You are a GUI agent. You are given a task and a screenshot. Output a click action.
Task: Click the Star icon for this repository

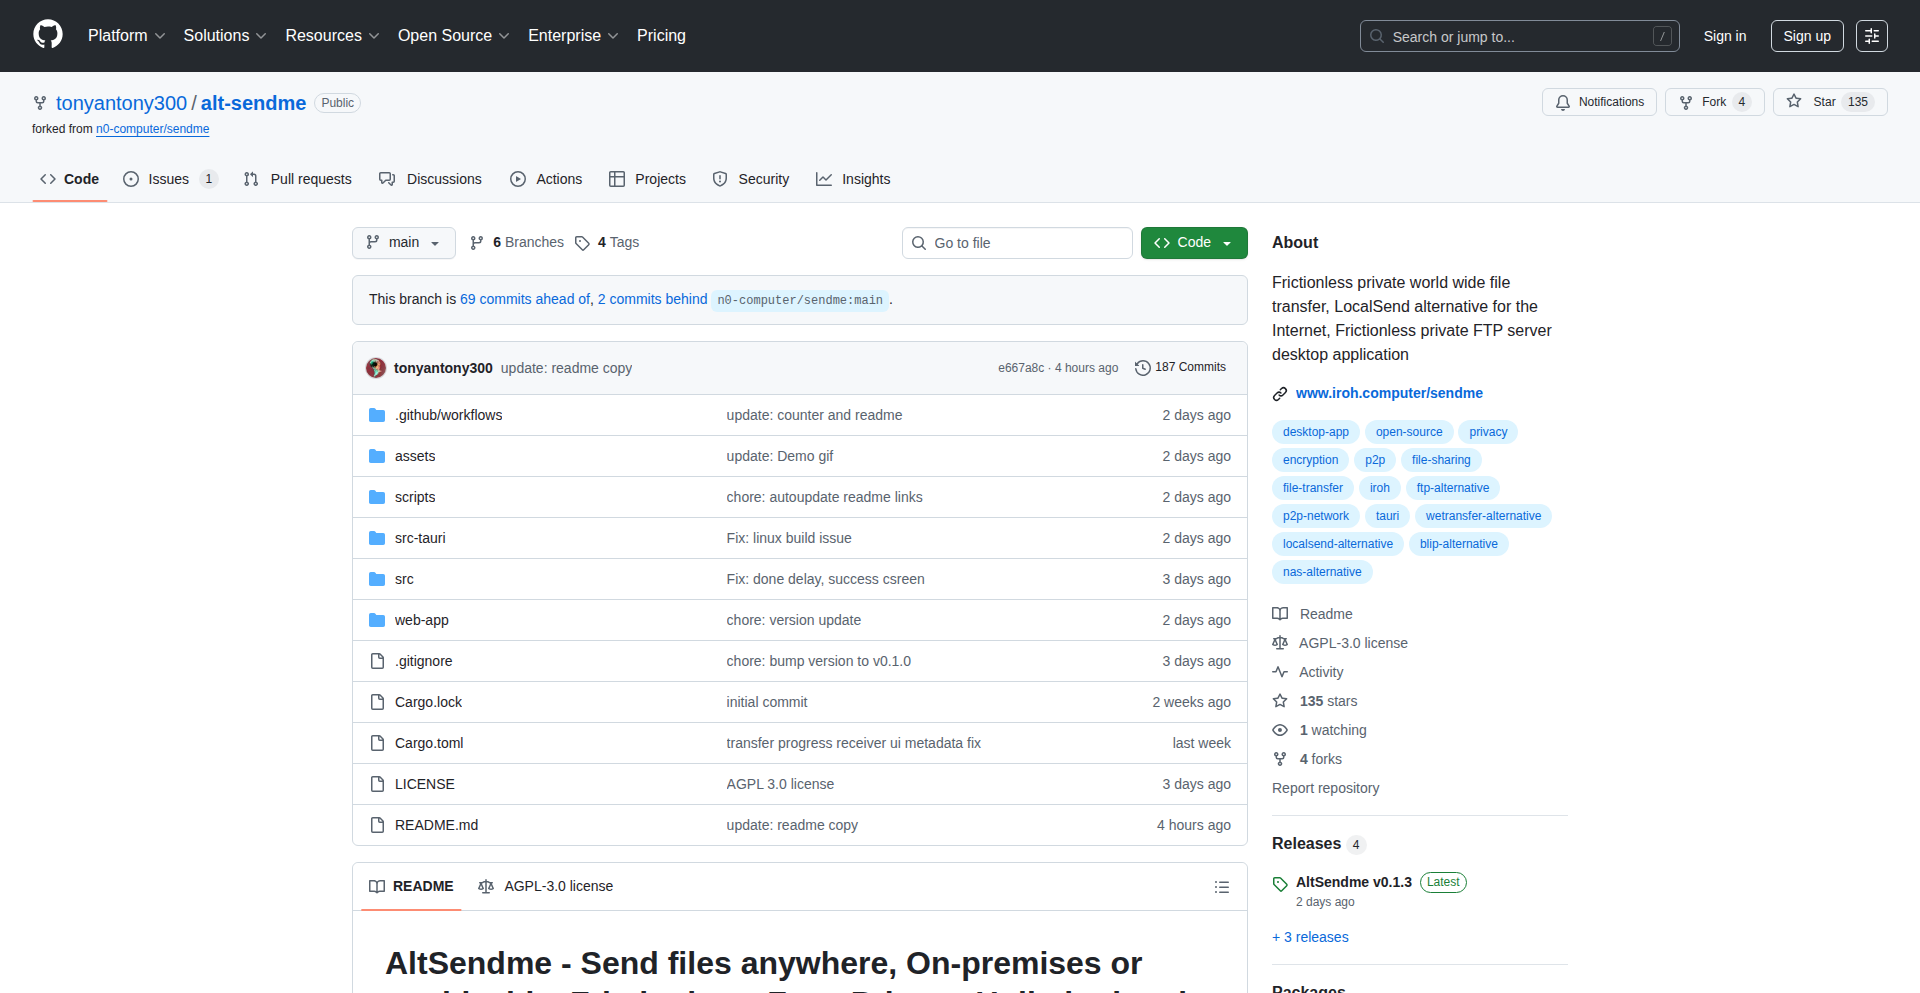coord(1794,102)
